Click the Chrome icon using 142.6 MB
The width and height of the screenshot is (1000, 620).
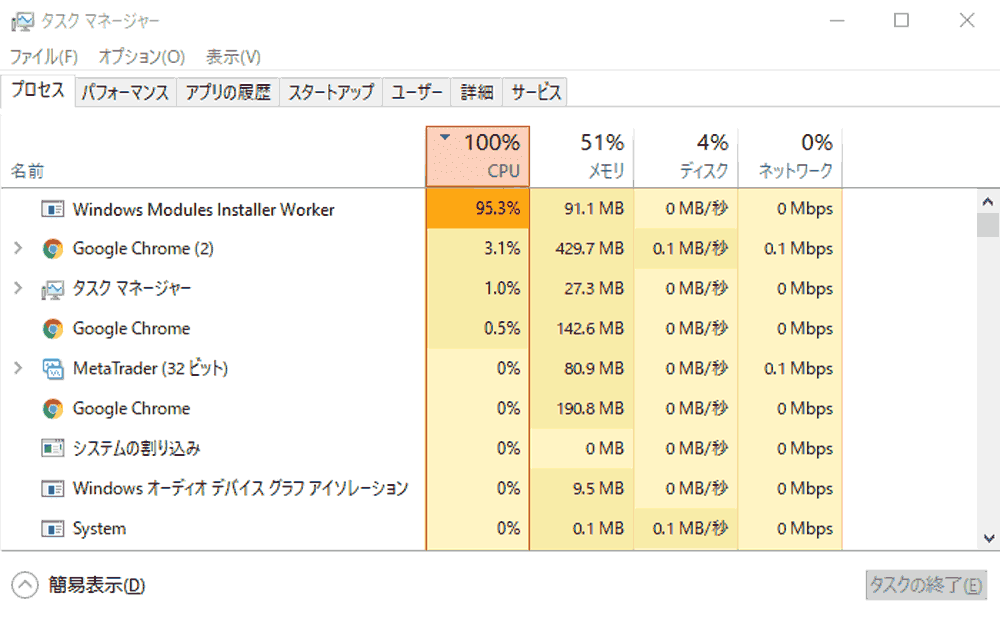click(x=52, y=328)
